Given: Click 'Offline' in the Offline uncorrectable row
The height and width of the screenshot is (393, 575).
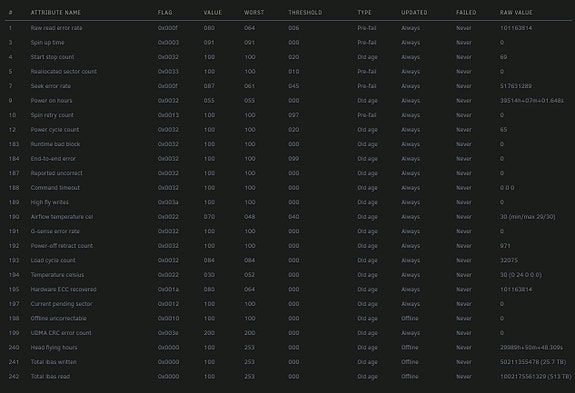Looking at the screenshot, I should [410, 318].
